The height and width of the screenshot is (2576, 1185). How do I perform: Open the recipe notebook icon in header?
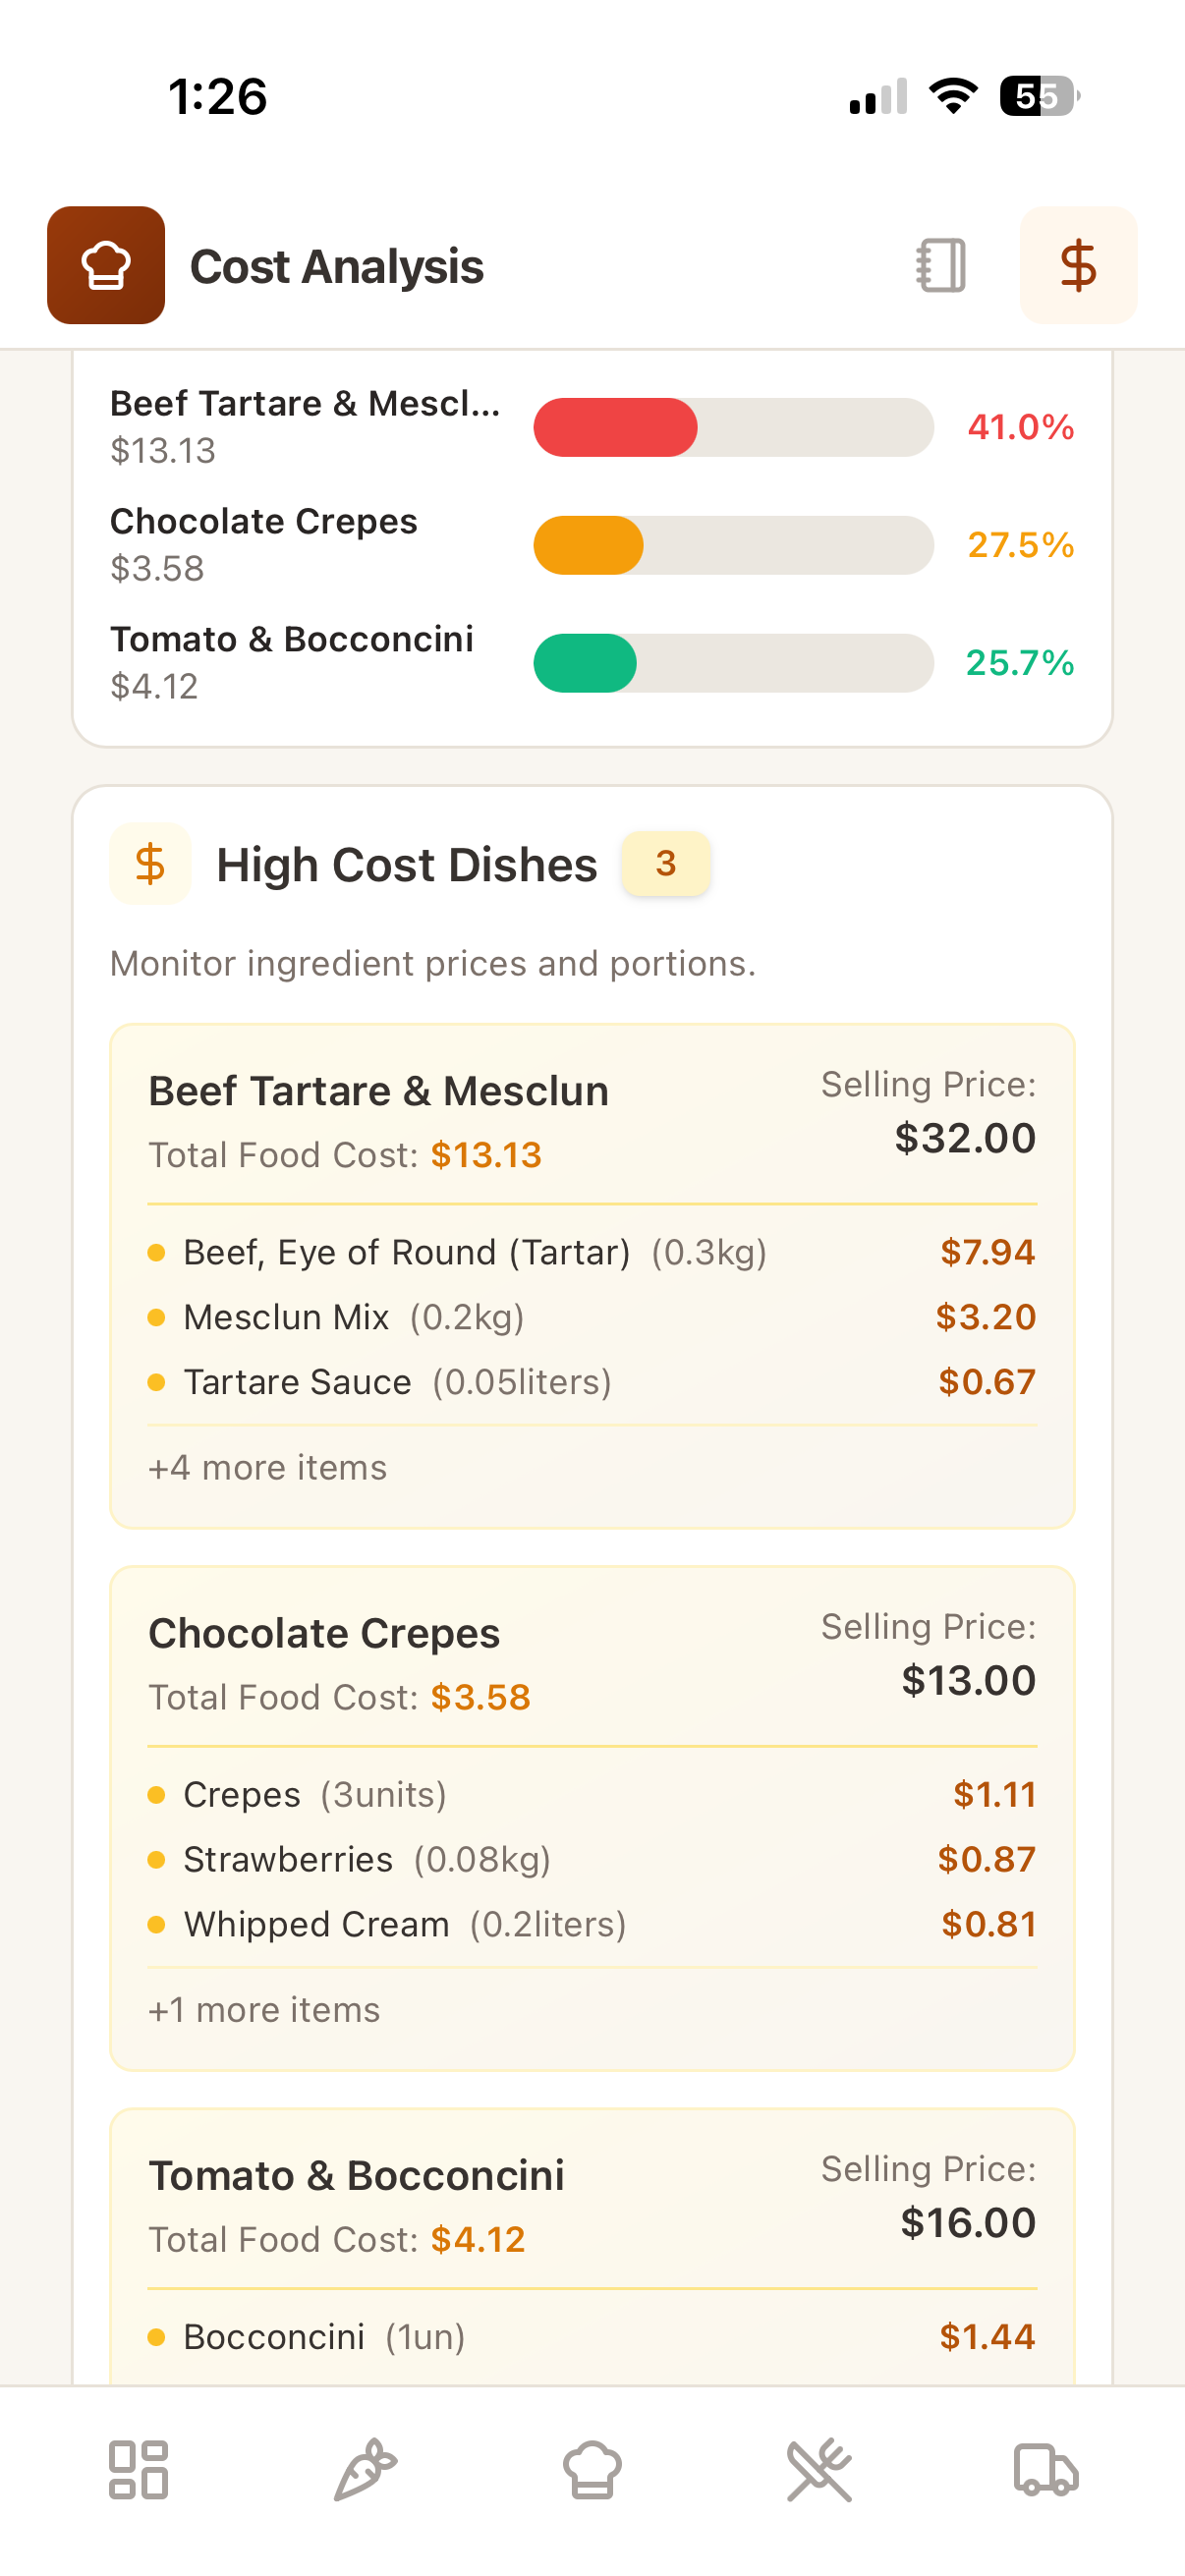tap(940, 265)
